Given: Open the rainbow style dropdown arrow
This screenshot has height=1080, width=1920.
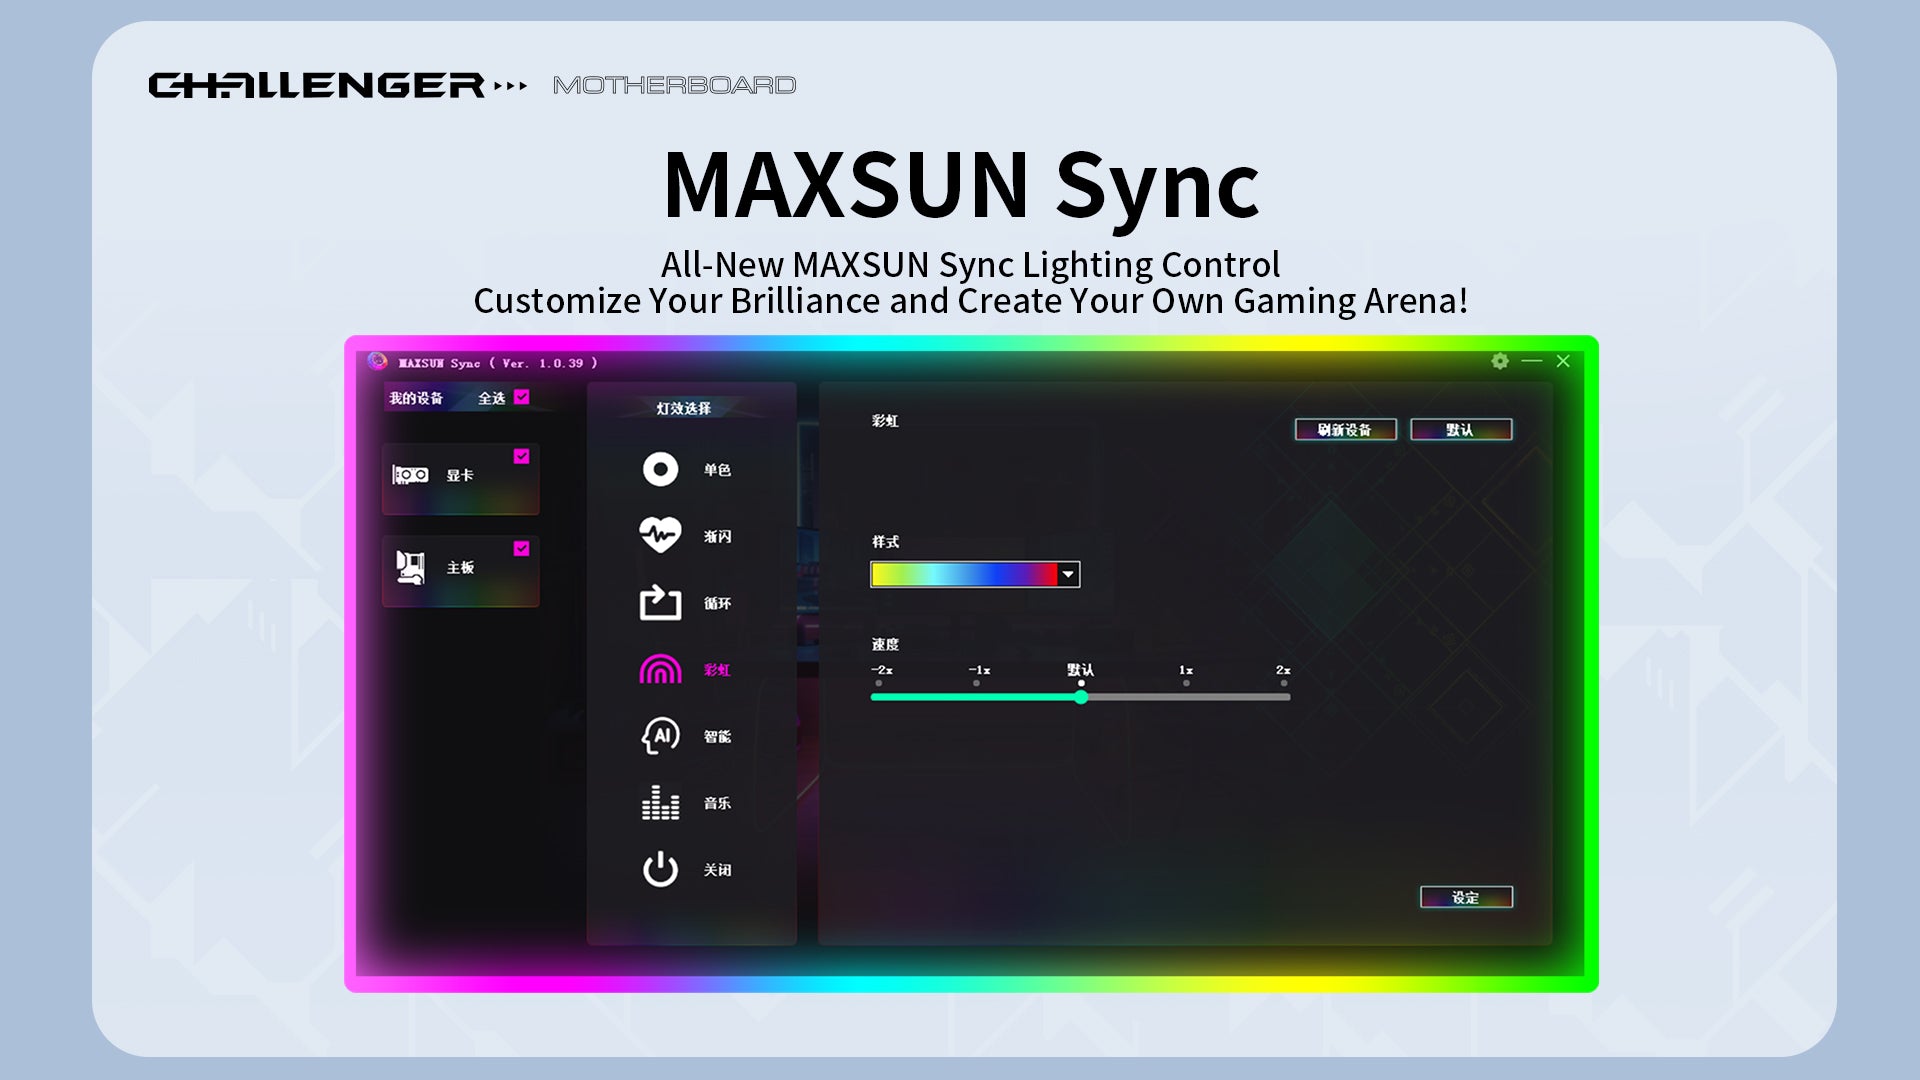Looking at the screenshot, I should coord(1068,574).
